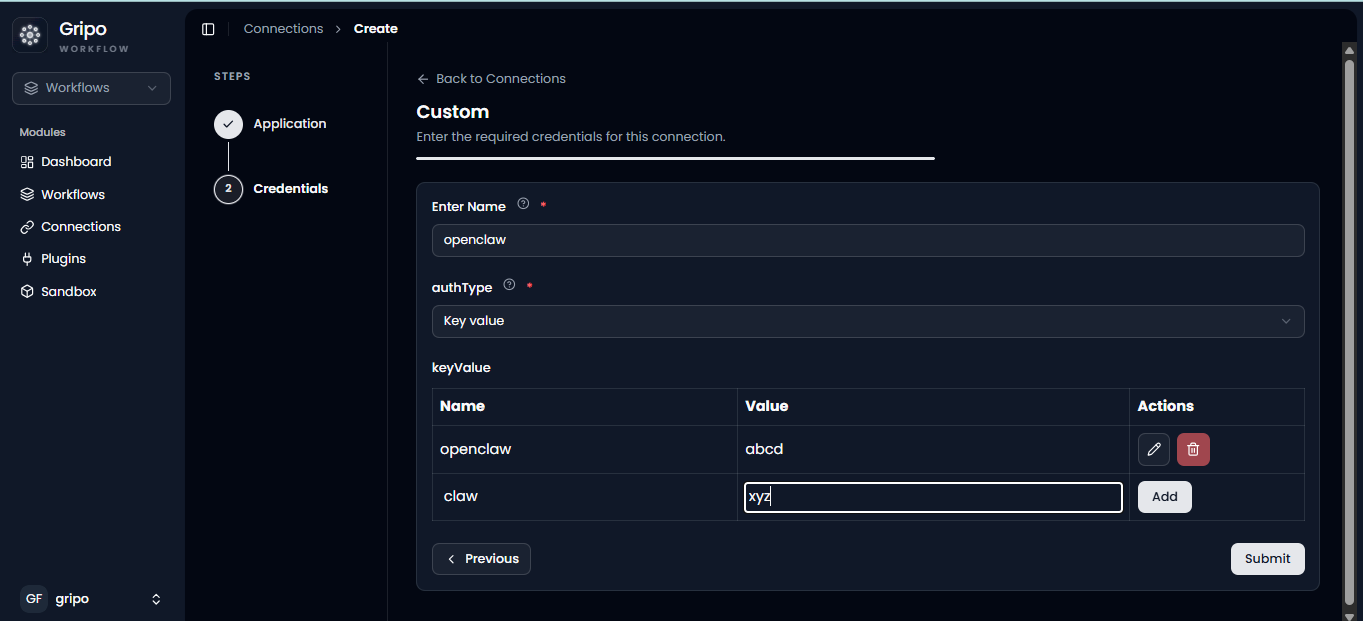This screenshot has height=621, width=1363.
Task: Submit the connection credentials
Action: click(1268, 559)
